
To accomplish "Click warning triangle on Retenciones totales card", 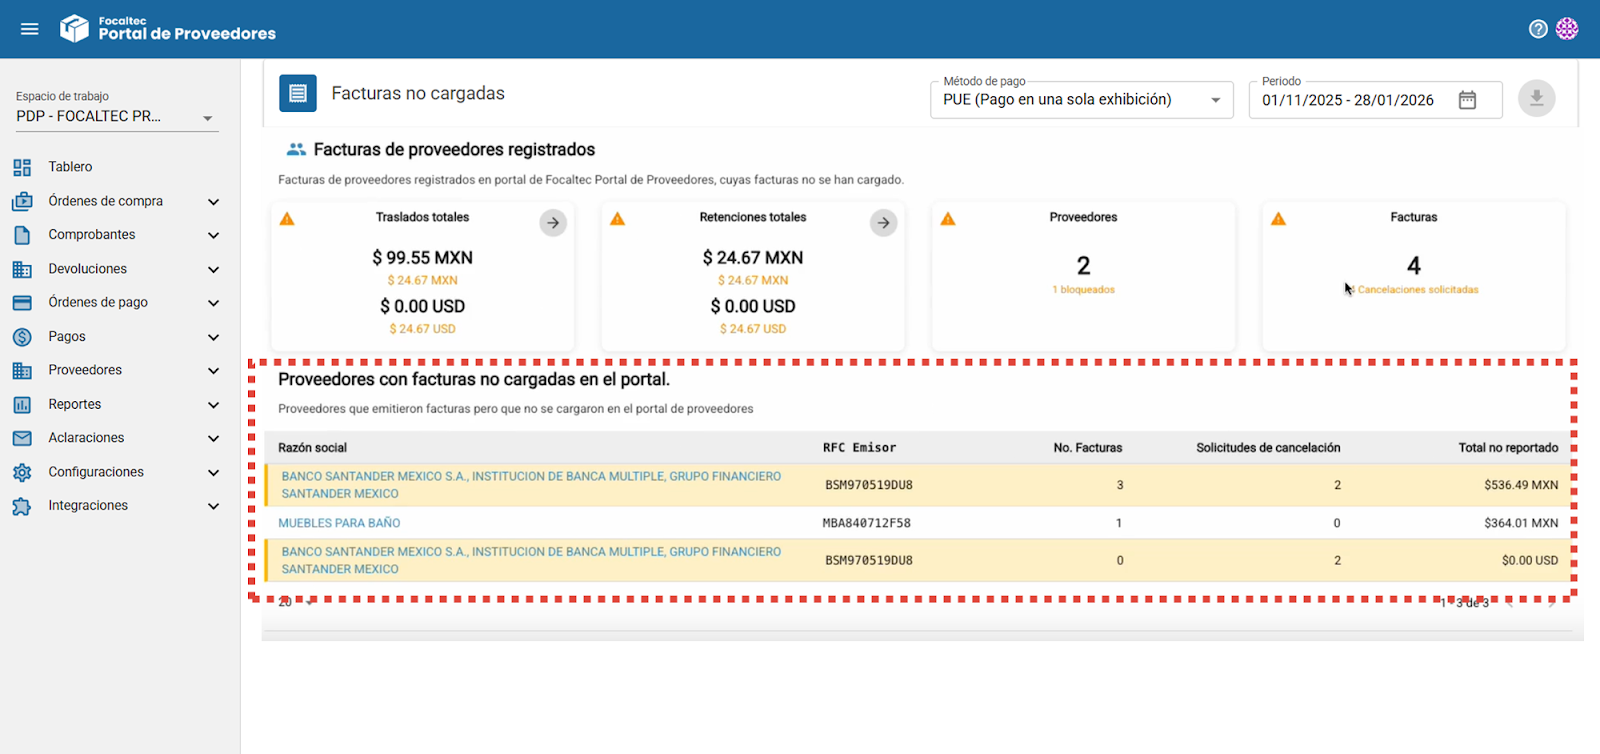I will [617, 219].
